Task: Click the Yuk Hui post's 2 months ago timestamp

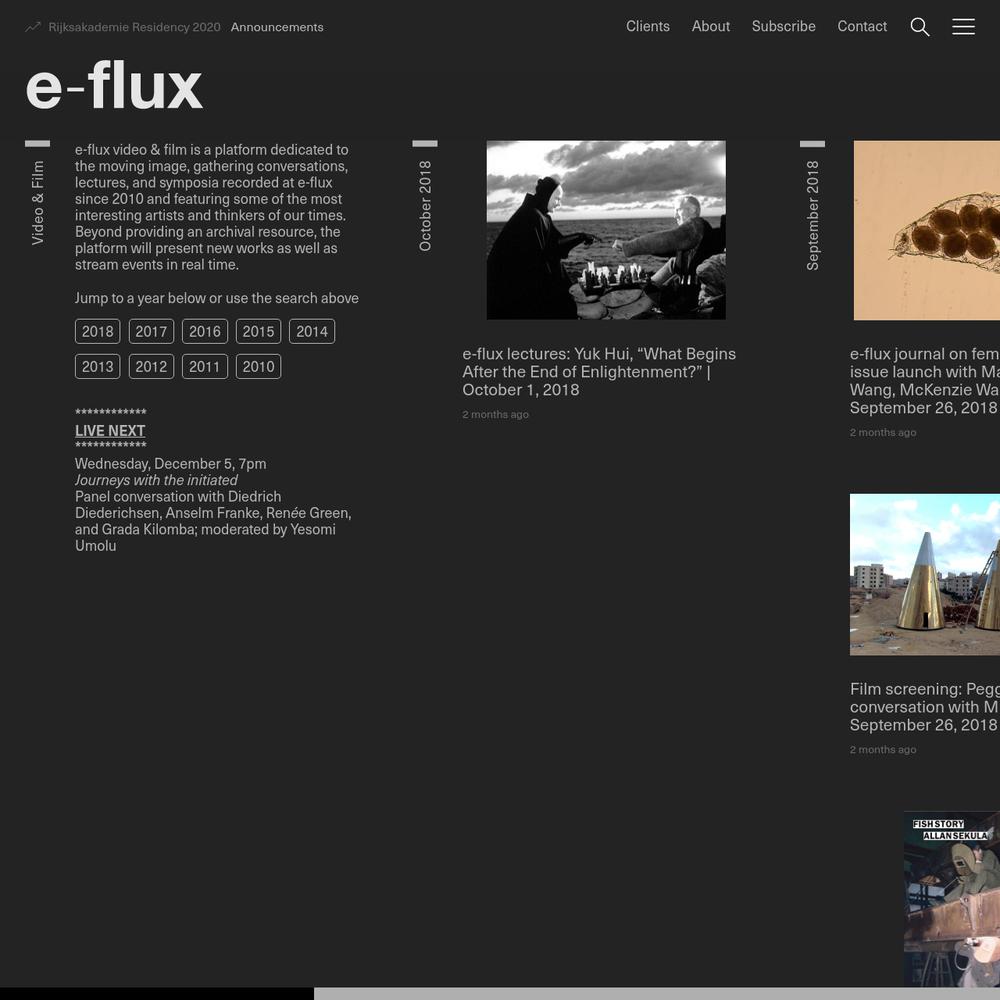Action: [496, 415]
